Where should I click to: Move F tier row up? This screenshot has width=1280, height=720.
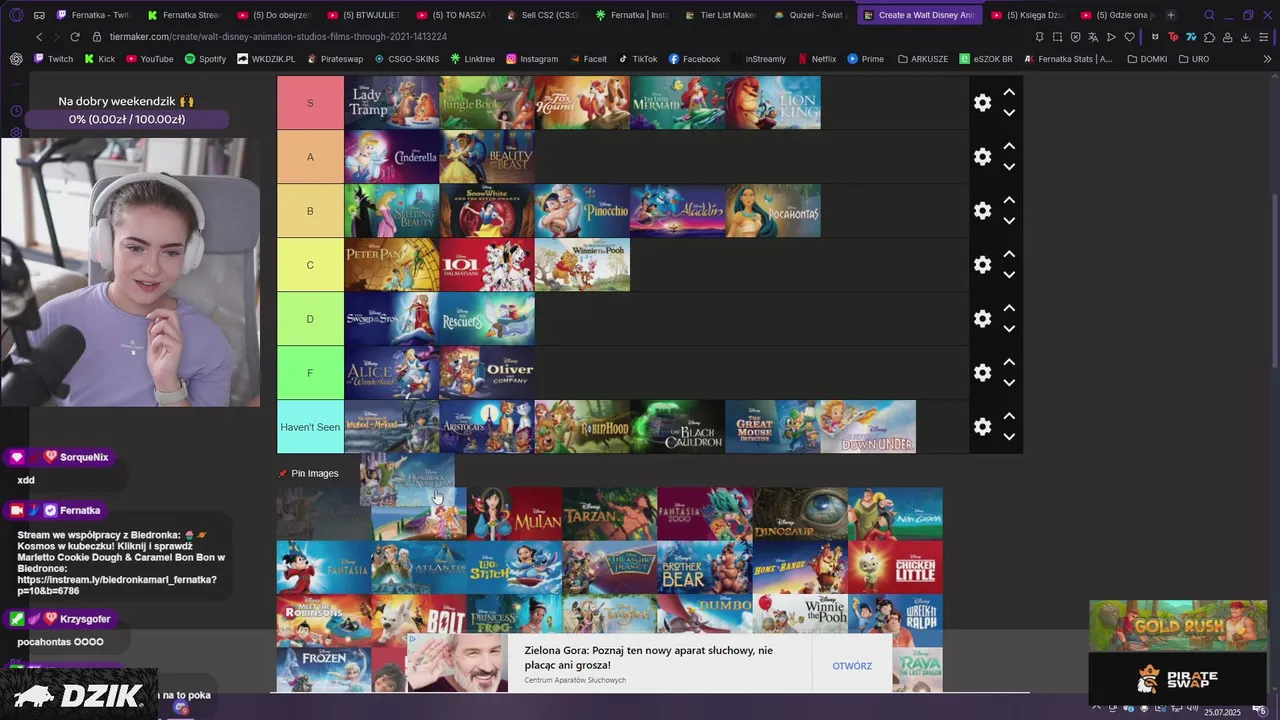point(1009,362)
